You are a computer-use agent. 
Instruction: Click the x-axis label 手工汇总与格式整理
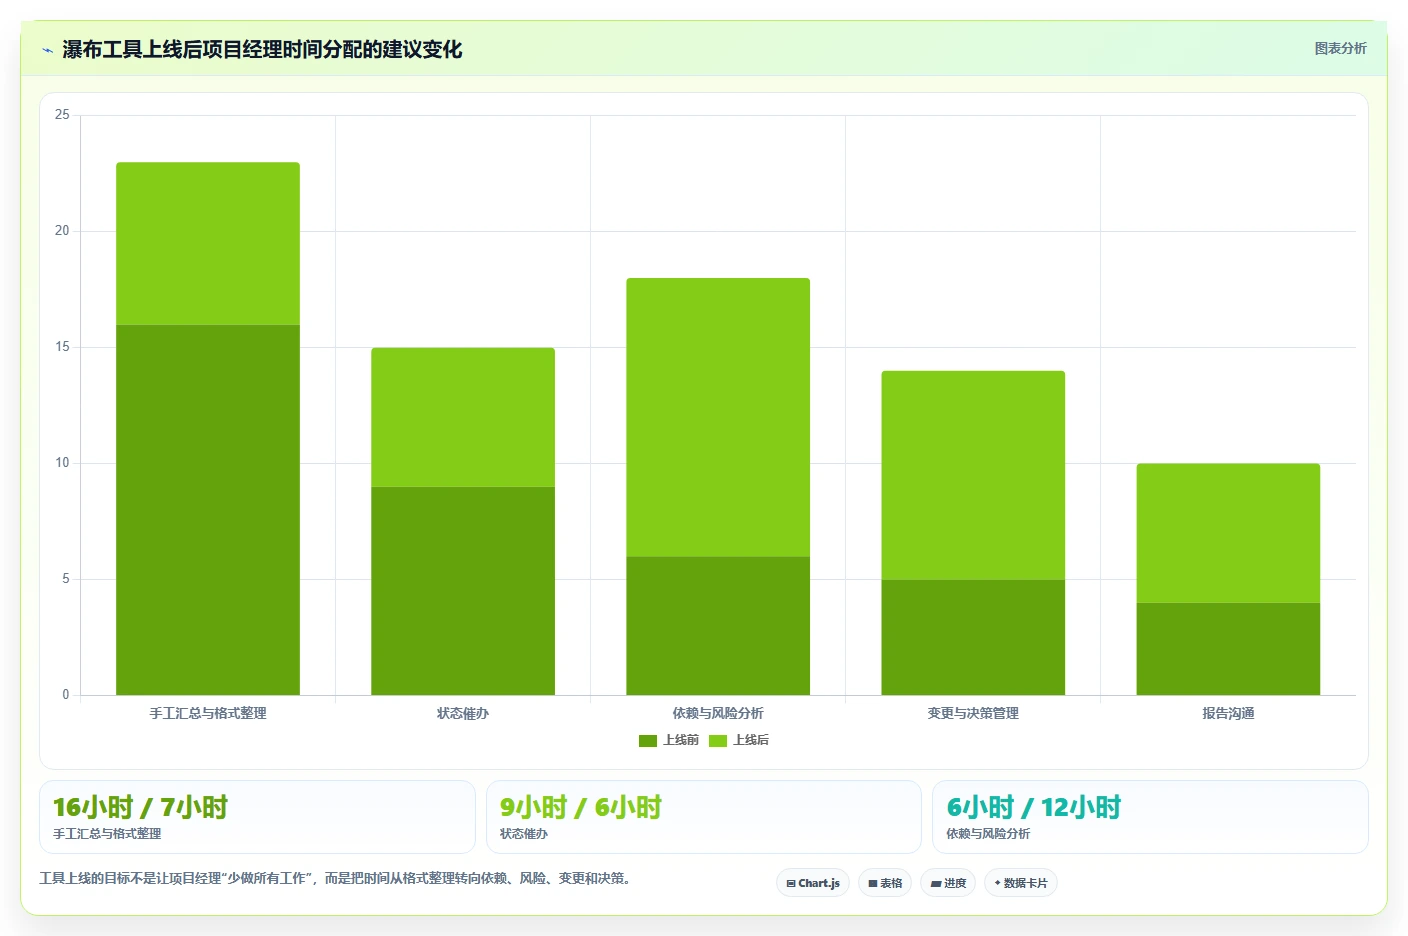click(x=208, y=713)
